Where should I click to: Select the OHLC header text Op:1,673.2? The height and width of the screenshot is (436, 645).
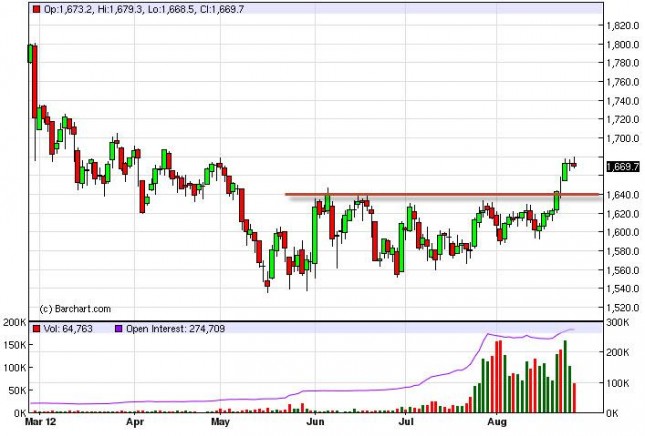68,9
